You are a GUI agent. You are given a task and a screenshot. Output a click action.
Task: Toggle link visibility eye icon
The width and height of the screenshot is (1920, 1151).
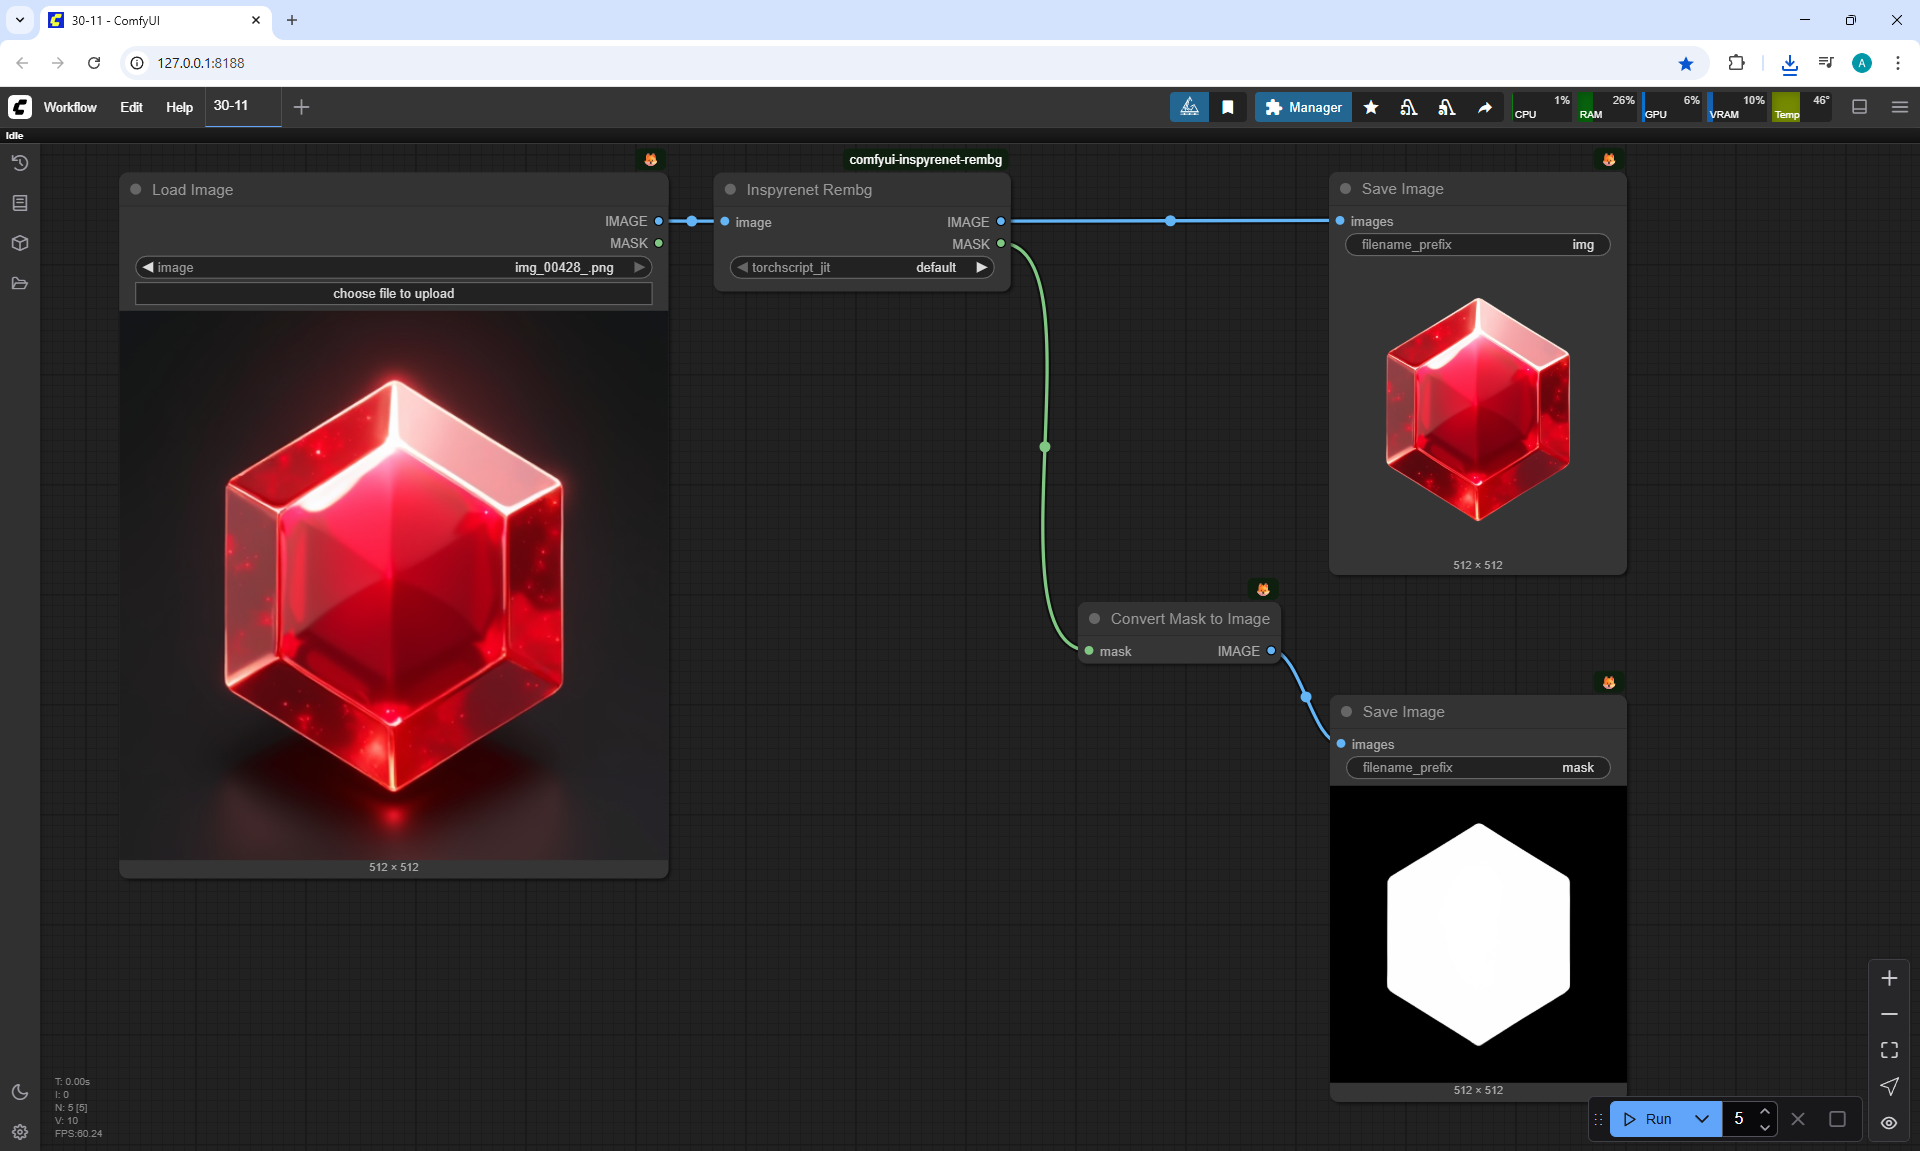pos(1889,1123)
